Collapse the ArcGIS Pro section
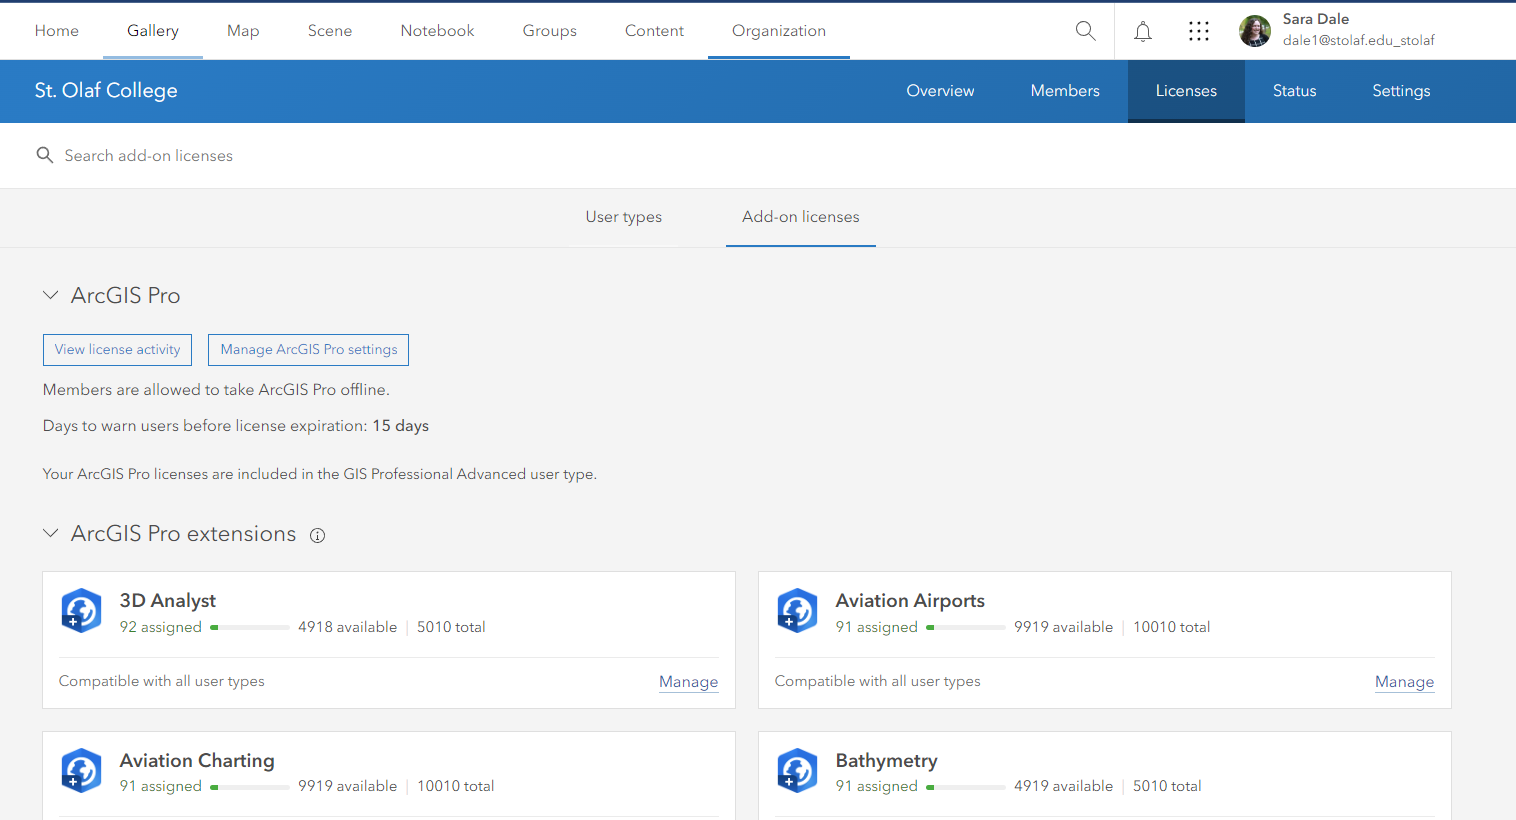 (51, 294)
